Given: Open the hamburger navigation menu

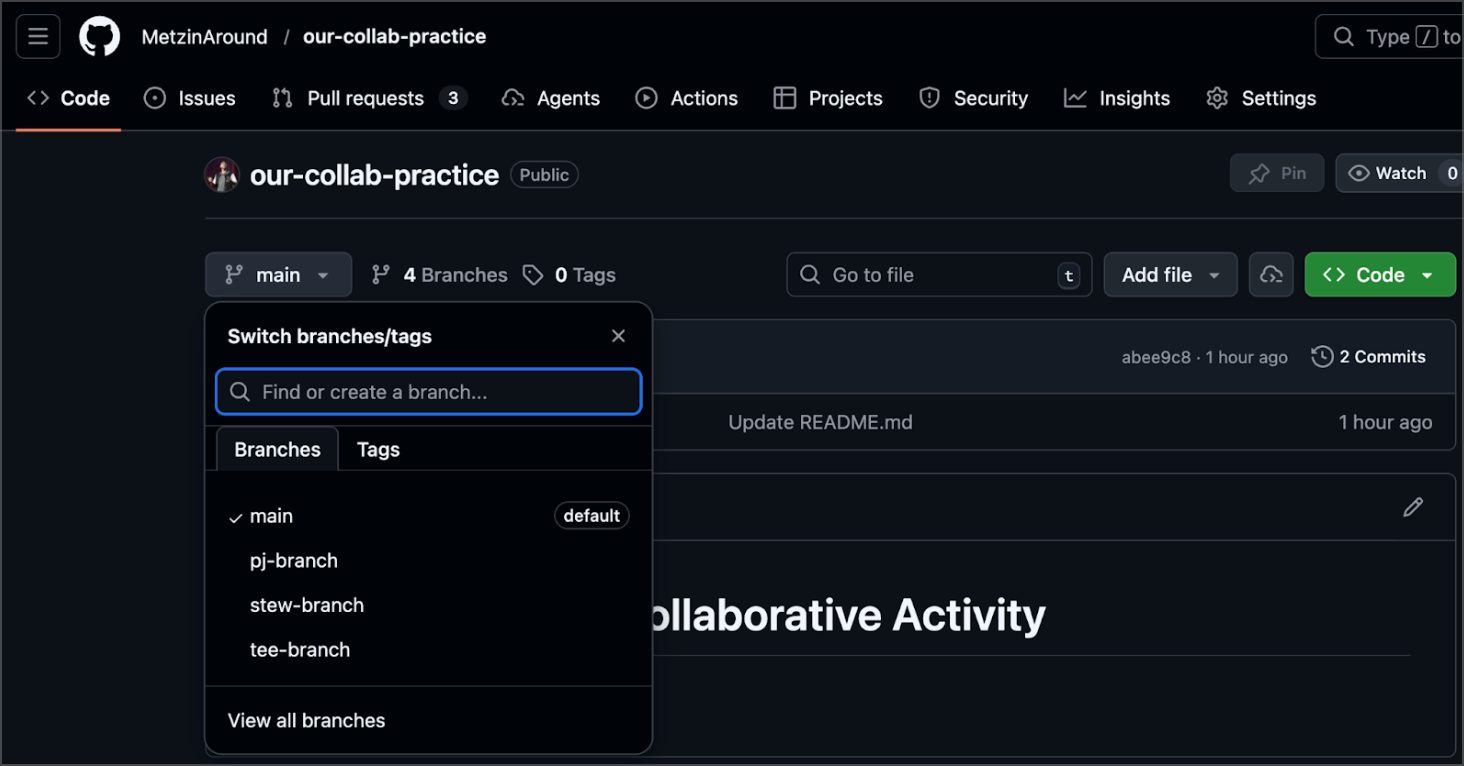Looking at the screenshot, I should pos(38,37).
